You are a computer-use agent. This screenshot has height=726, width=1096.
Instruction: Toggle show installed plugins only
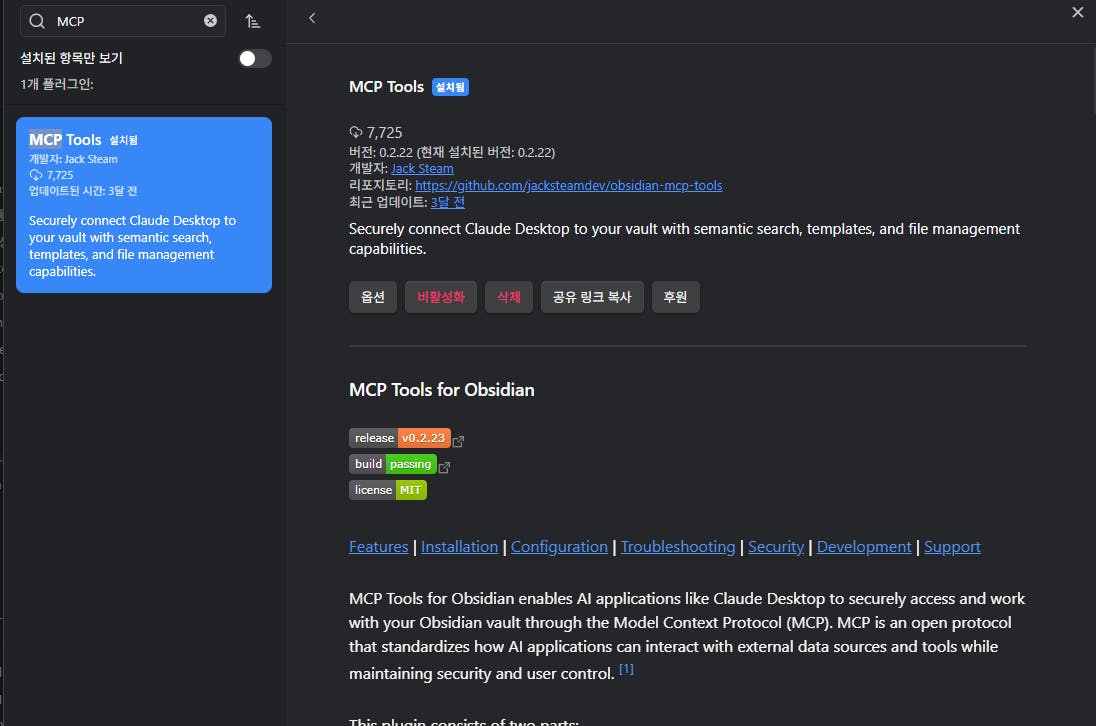point(254,59)
